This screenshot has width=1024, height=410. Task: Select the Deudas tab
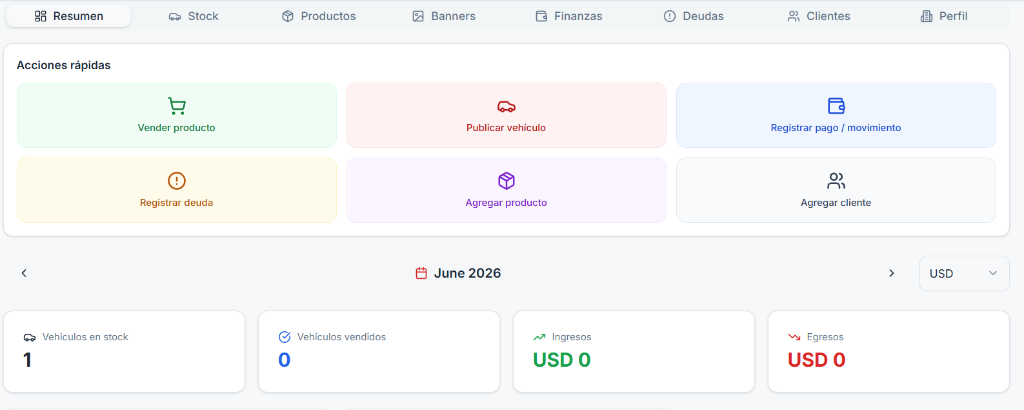pyautogui.click(x=694, y=16)
